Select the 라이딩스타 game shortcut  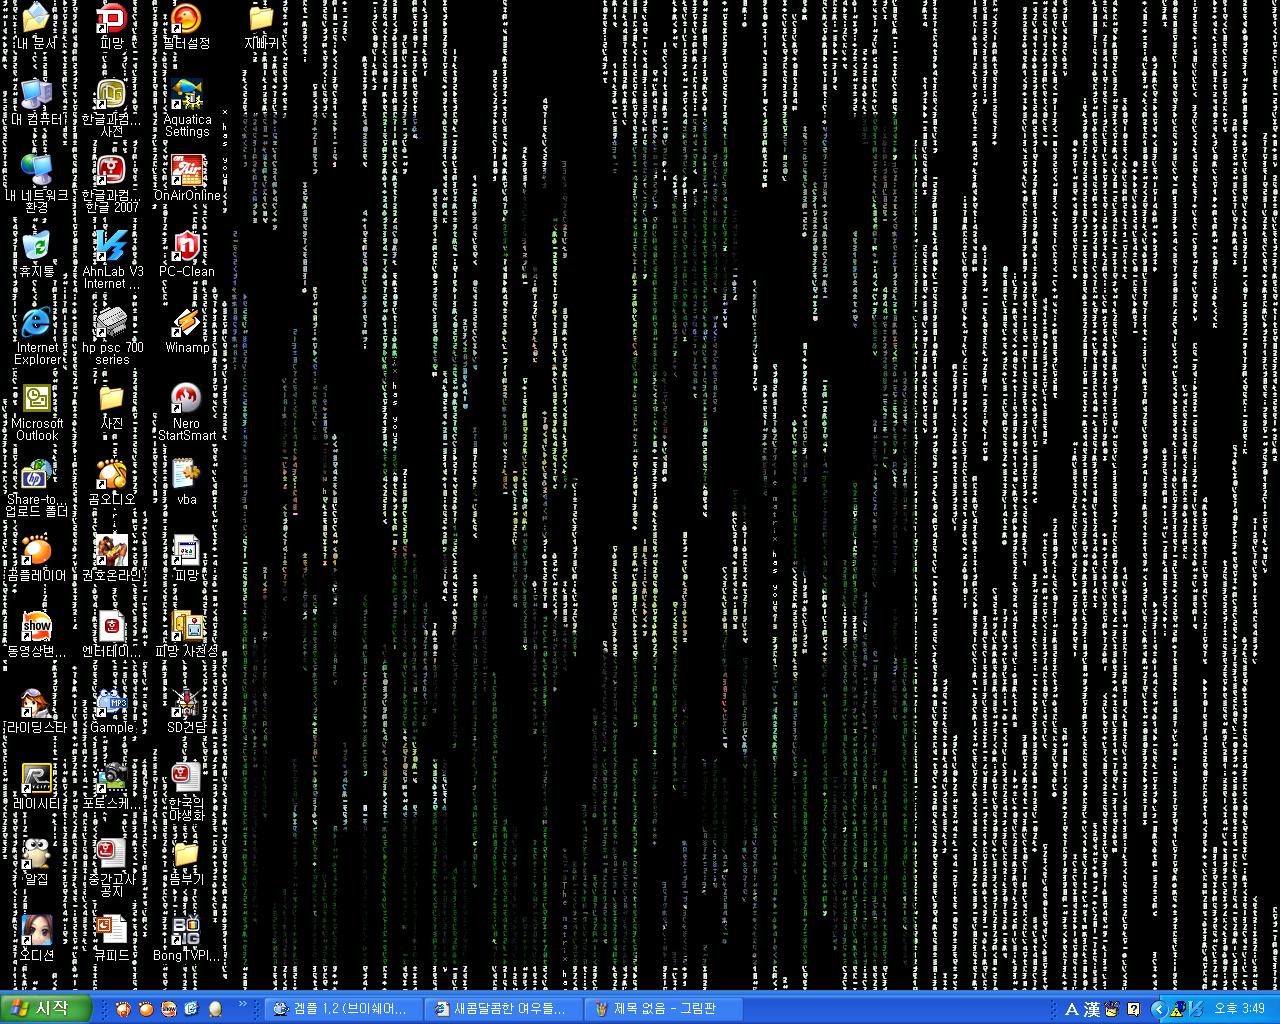tap(37, 709)
